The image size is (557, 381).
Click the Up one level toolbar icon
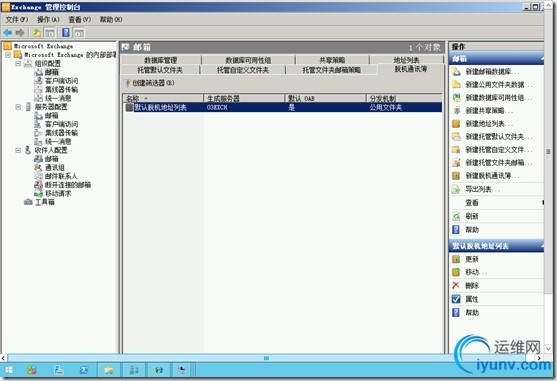tap(36, 33)
